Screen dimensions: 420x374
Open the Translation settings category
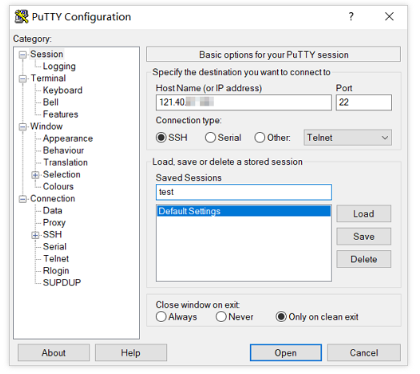(66, 162)
